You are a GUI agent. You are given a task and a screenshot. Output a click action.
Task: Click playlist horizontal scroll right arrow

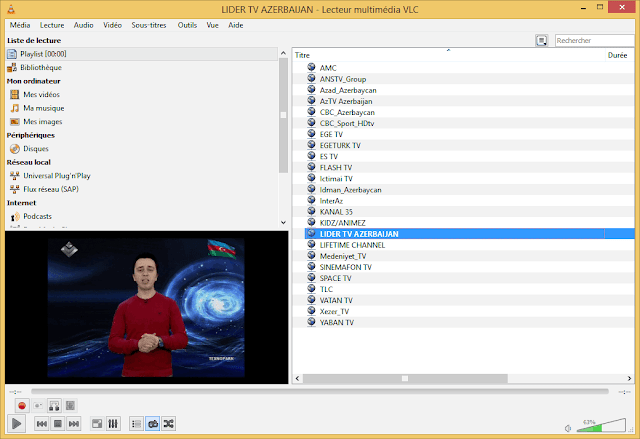point(630,379)
